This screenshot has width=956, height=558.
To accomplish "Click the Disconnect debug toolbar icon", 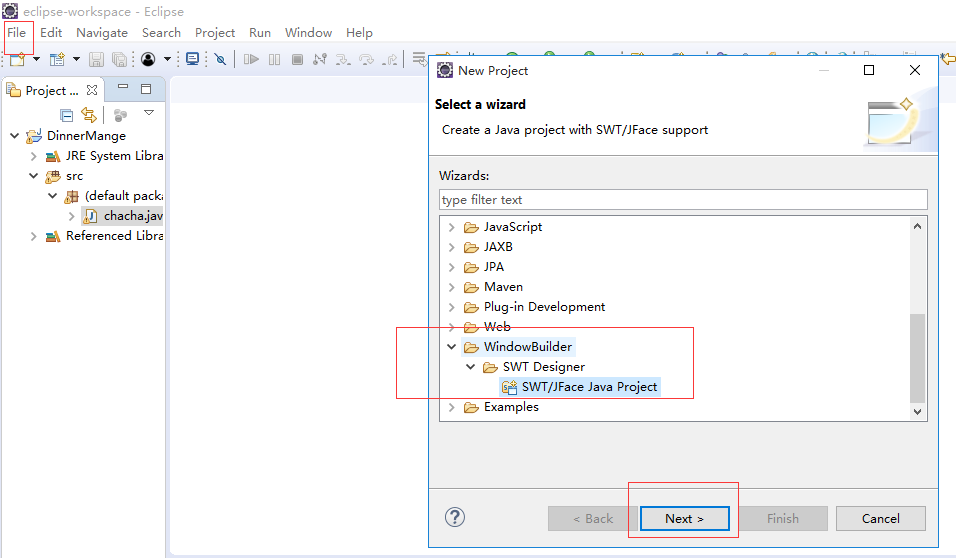I will coord(319,59).
